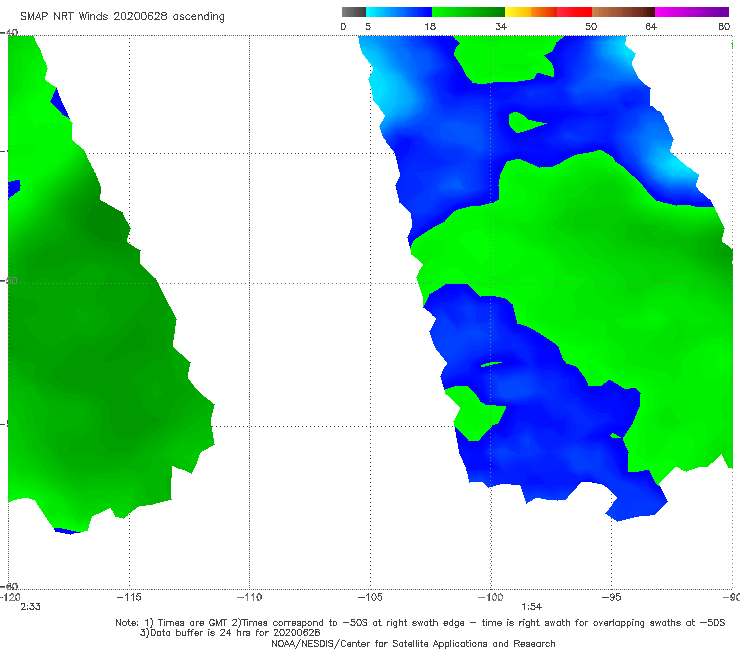Click the '-95' longitude axis label
The image size is (740, 650).
(x=612, y=597)
